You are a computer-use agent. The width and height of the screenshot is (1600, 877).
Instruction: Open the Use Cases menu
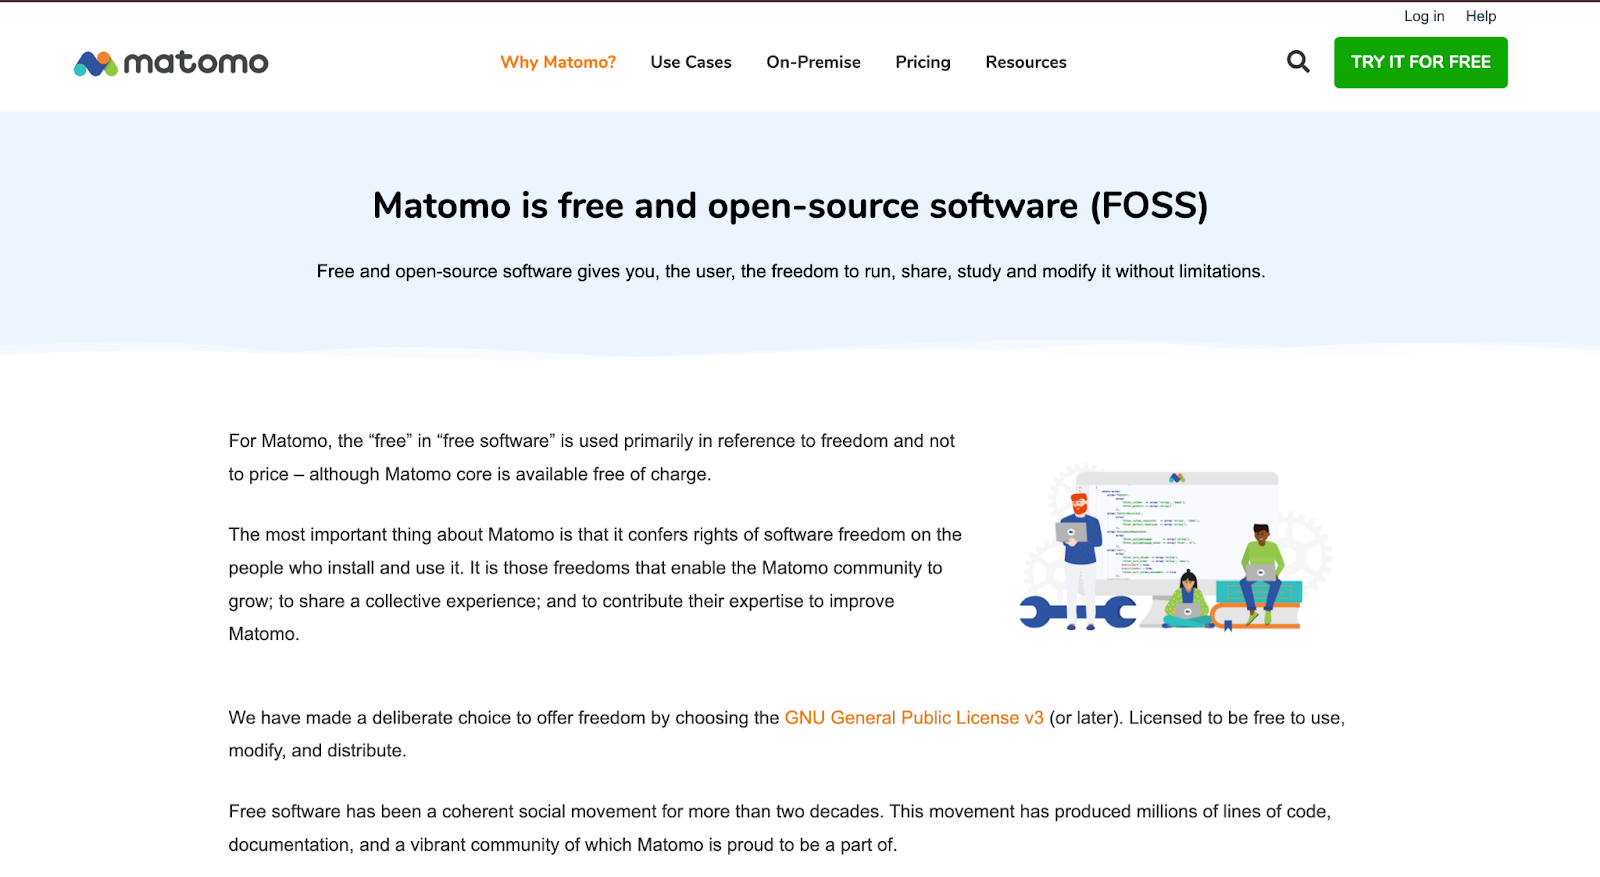tap(691, 62)
